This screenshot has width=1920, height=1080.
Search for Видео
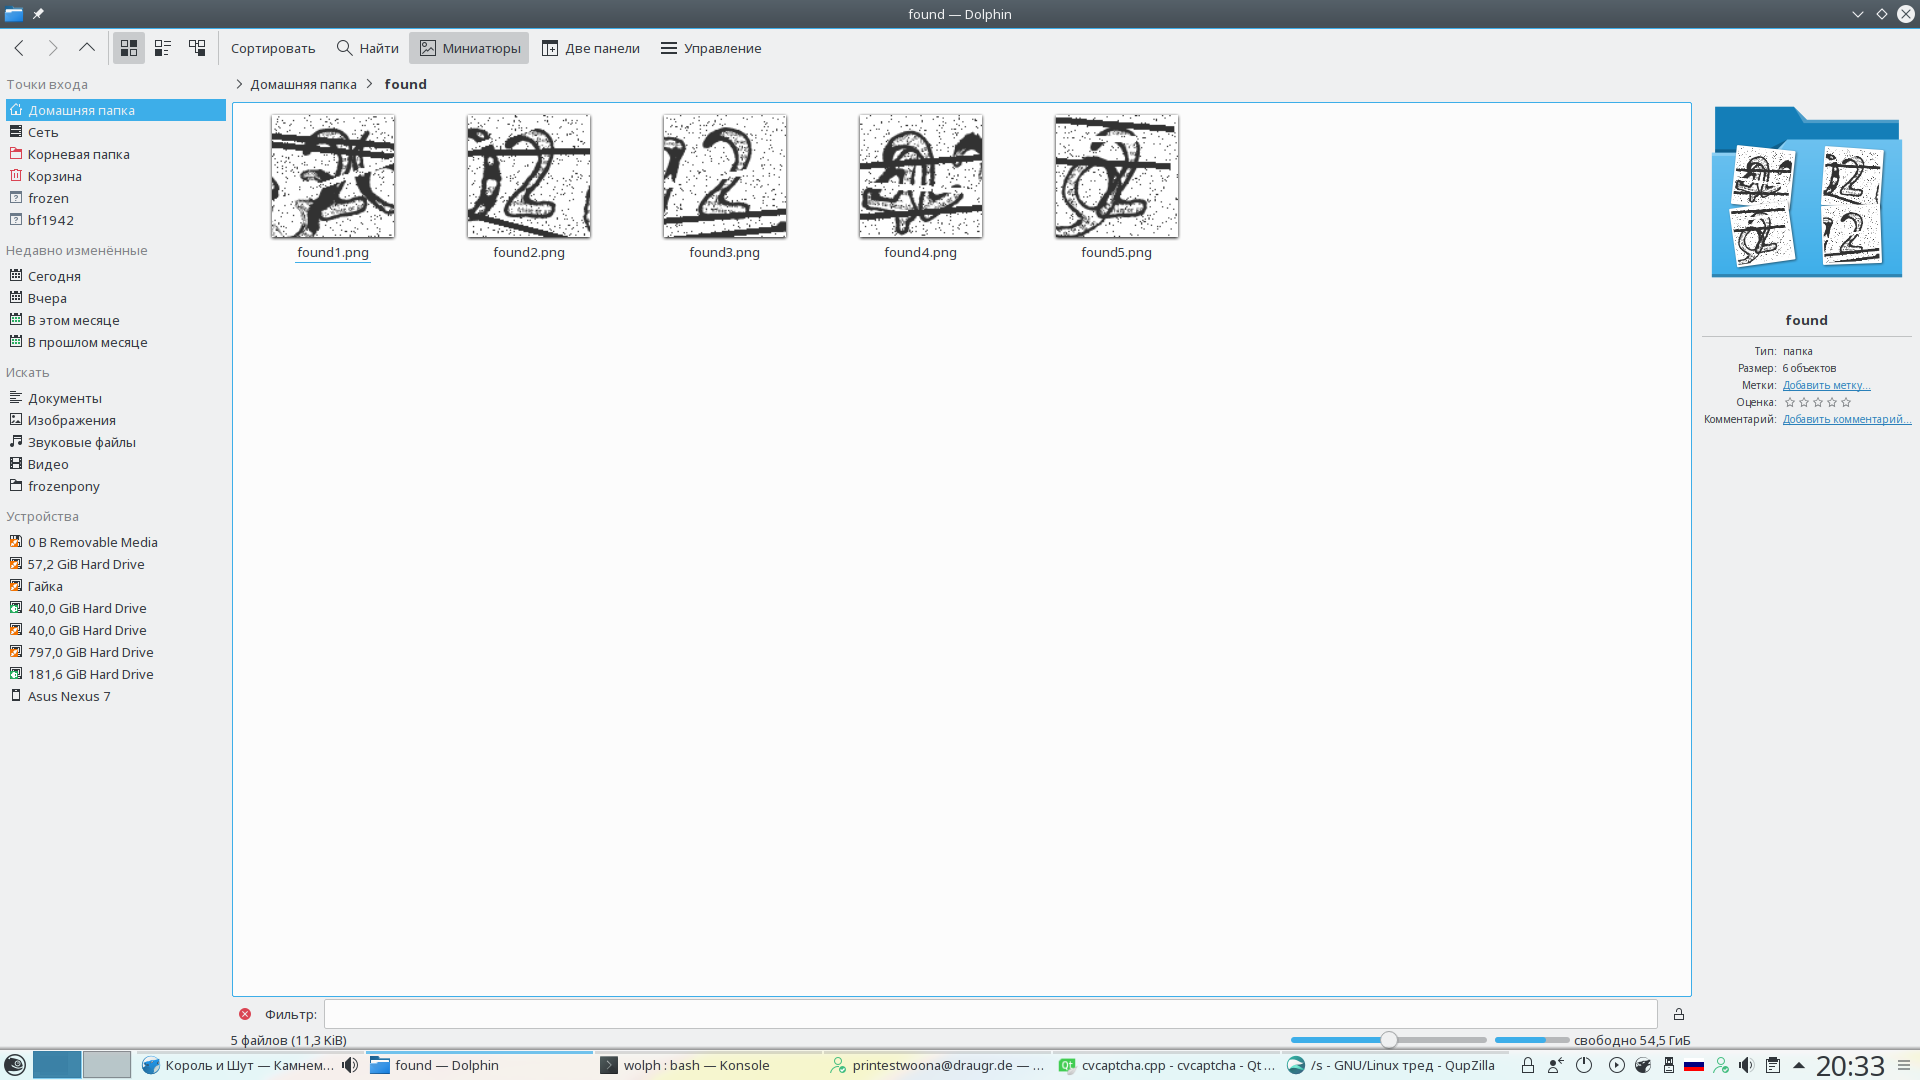(x=116, y=464)
